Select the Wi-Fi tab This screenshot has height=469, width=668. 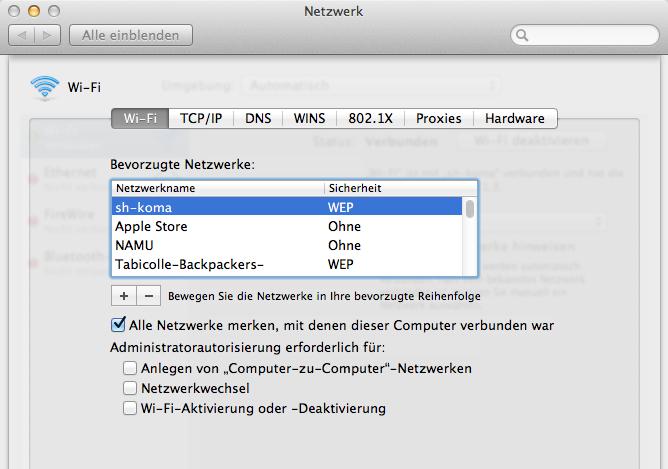[x=140, y=118]
